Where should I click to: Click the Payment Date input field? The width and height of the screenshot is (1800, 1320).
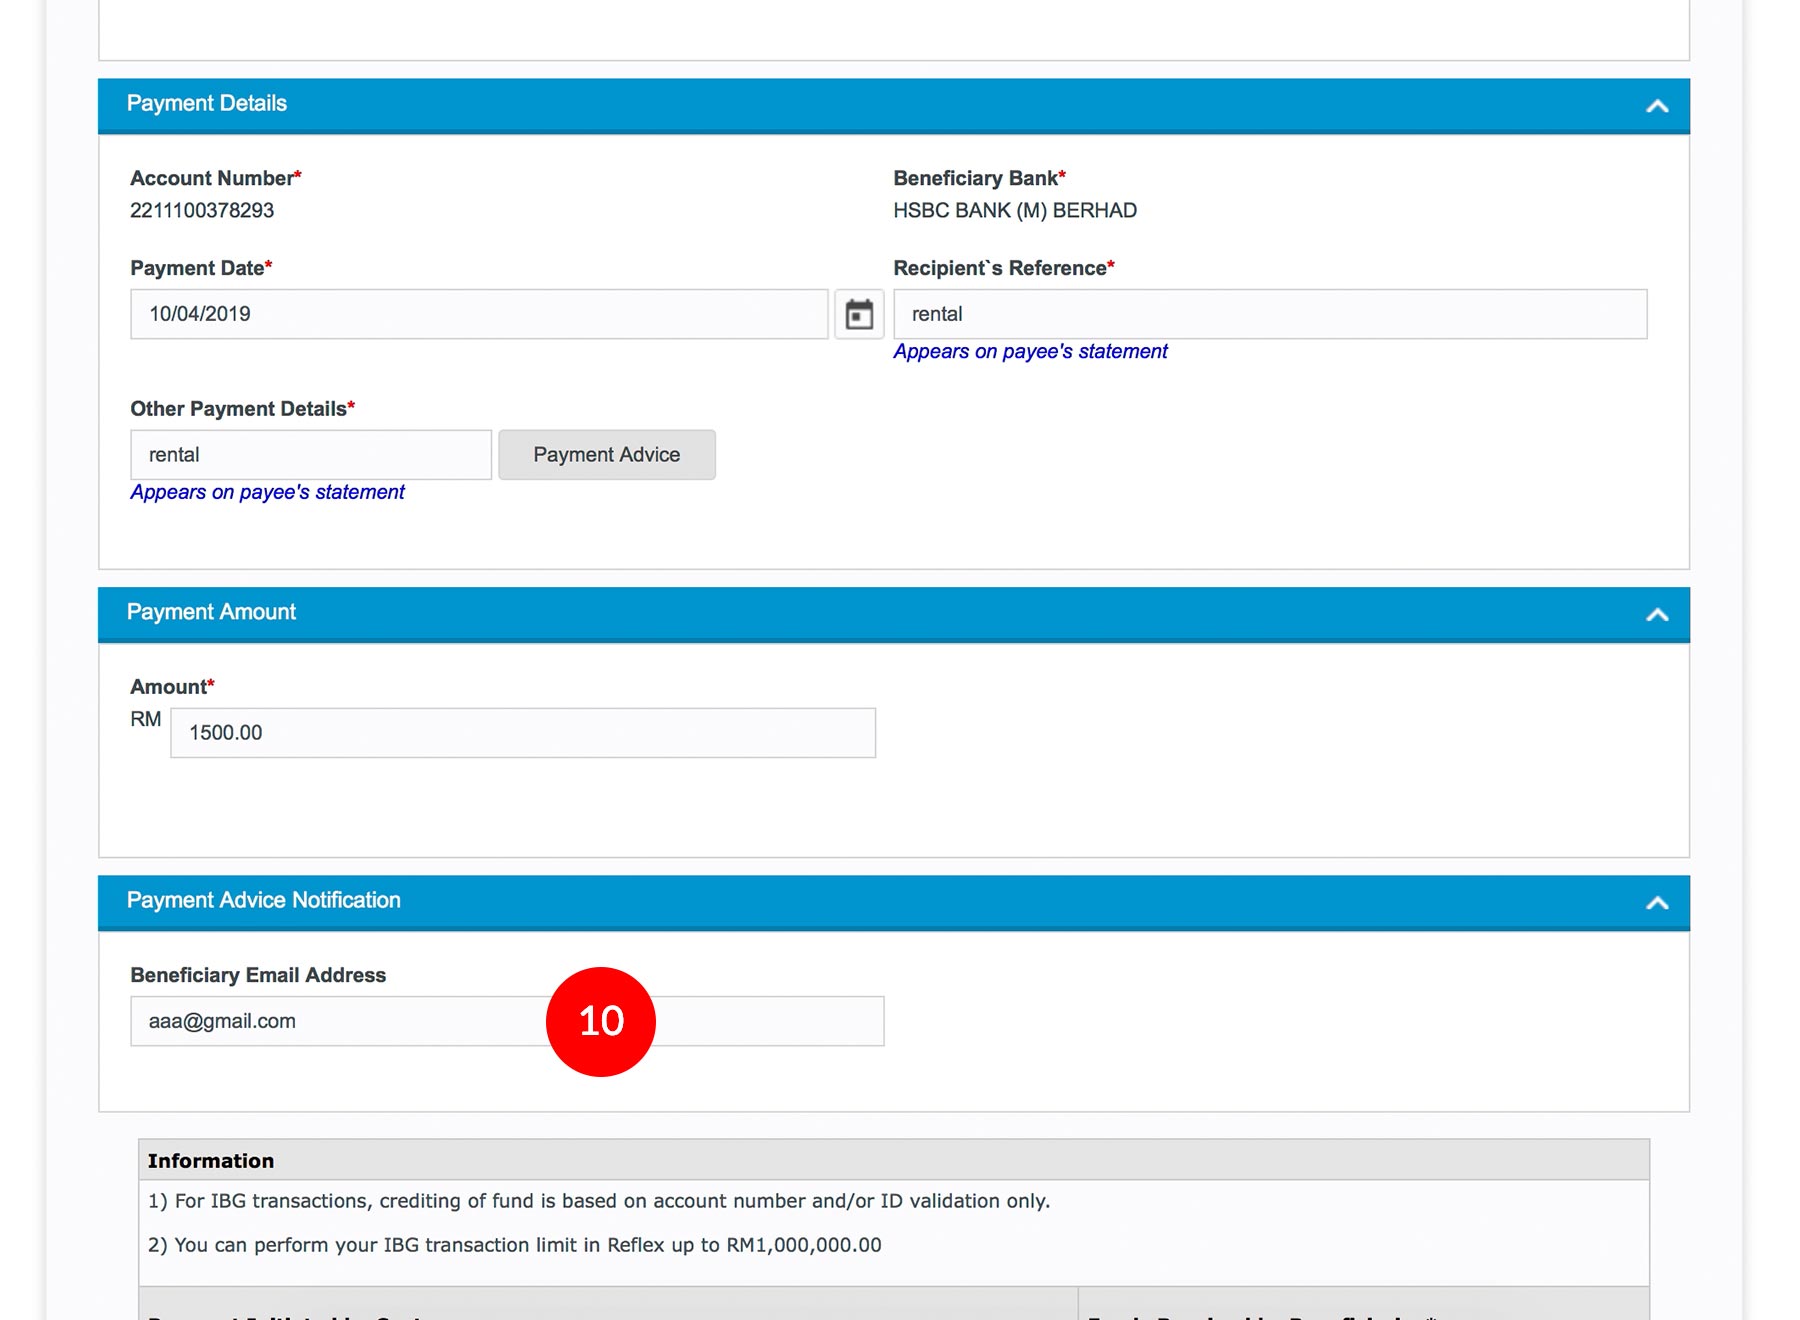[478, 314]
